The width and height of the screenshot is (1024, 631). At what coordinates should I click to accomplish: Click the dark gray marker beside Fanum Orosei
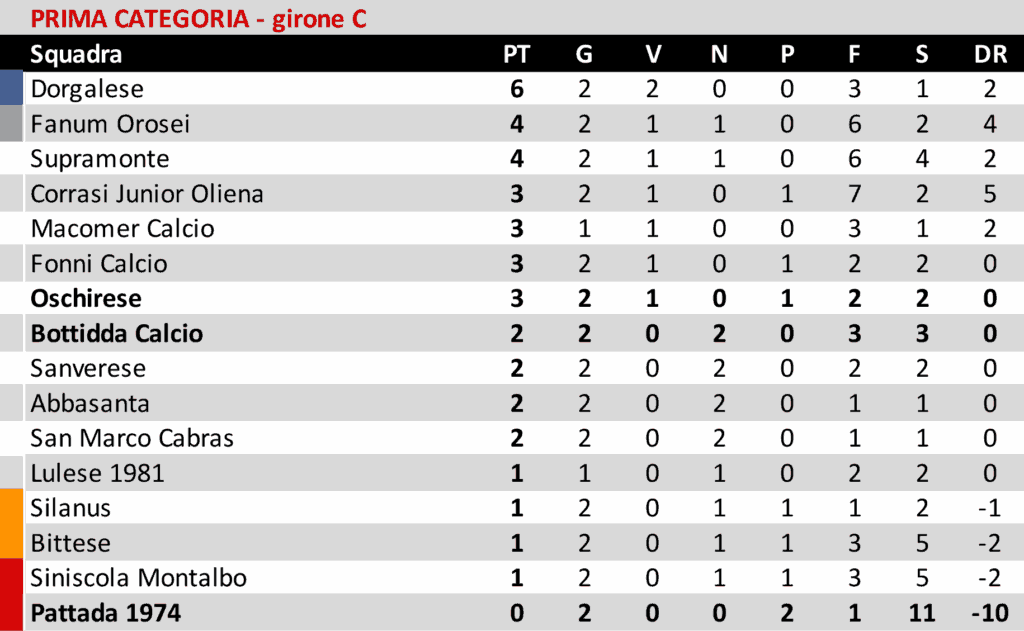click(x=11, y=124)
